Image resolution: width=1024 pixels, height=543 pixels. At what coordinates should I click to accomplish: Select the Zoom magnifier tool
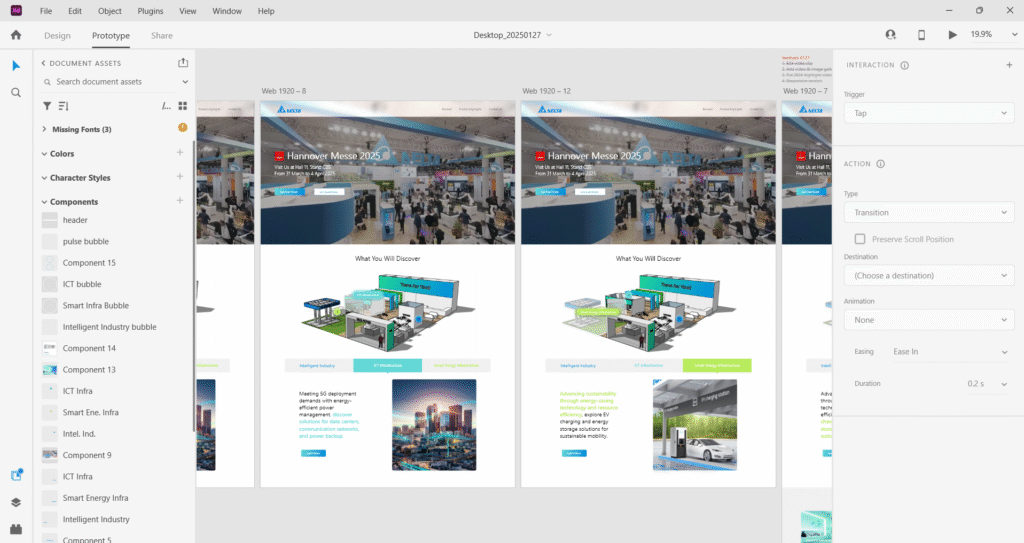(x=16, y=92)
